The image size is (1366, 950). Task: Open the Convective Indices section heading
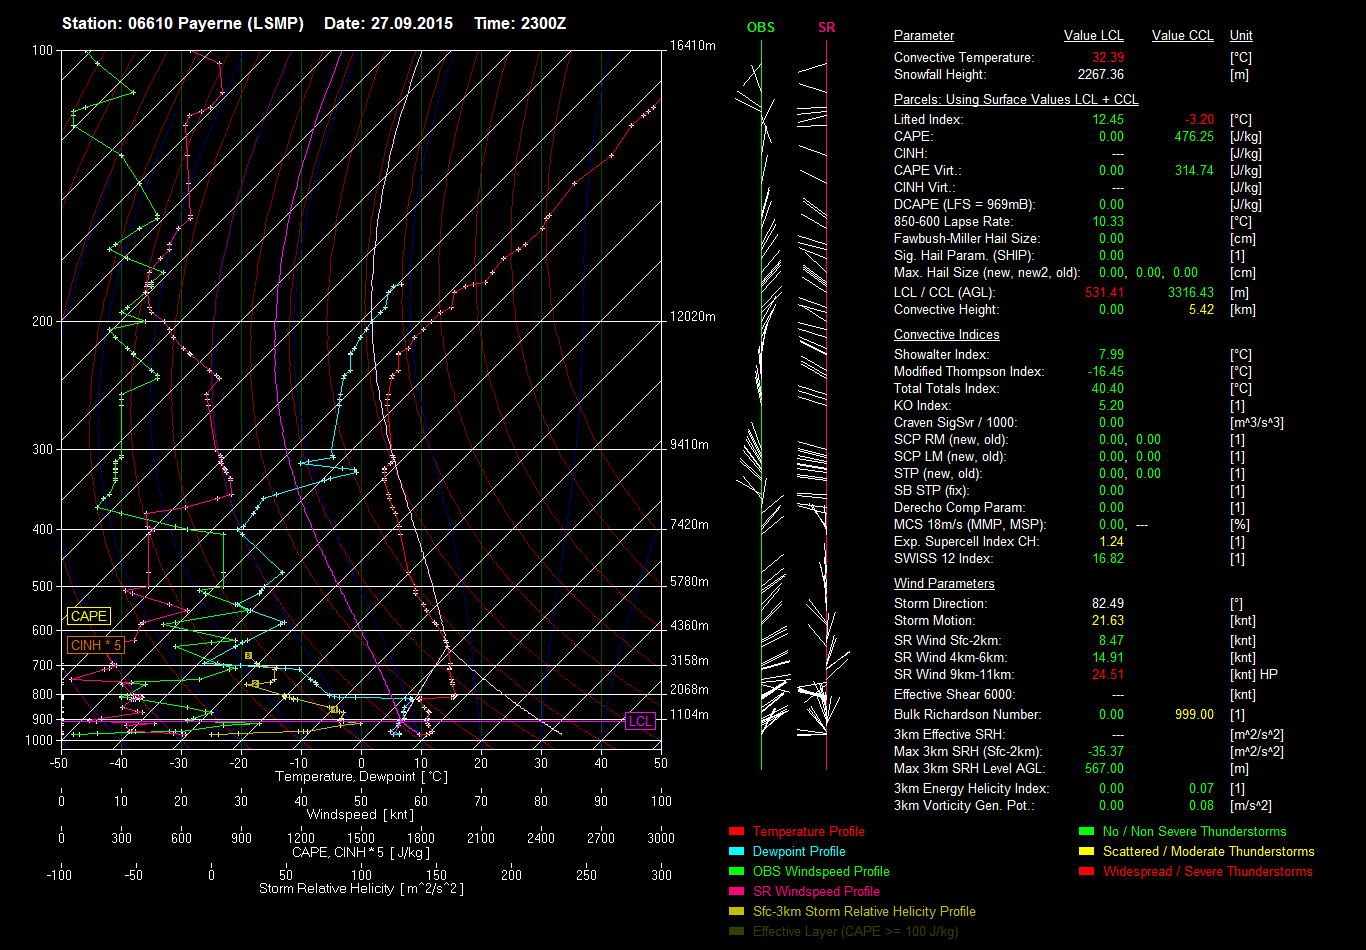coord(946,335)
